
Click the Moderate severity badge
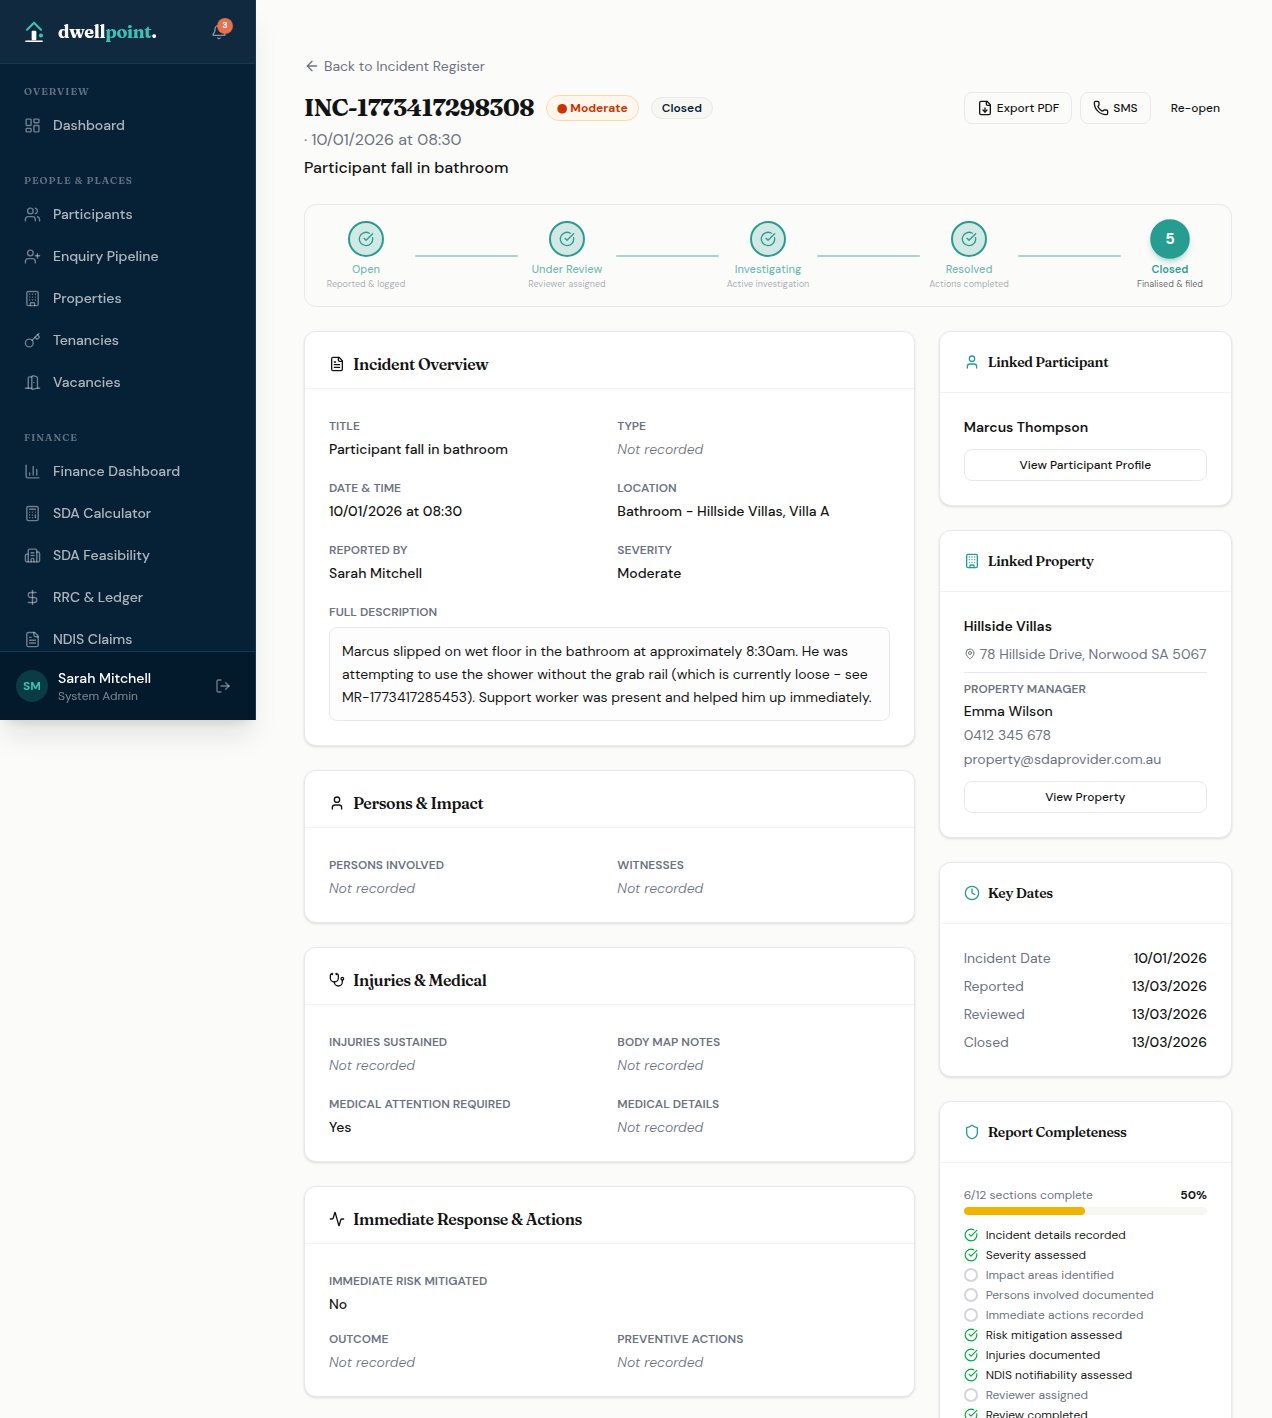tap(592, 108)
